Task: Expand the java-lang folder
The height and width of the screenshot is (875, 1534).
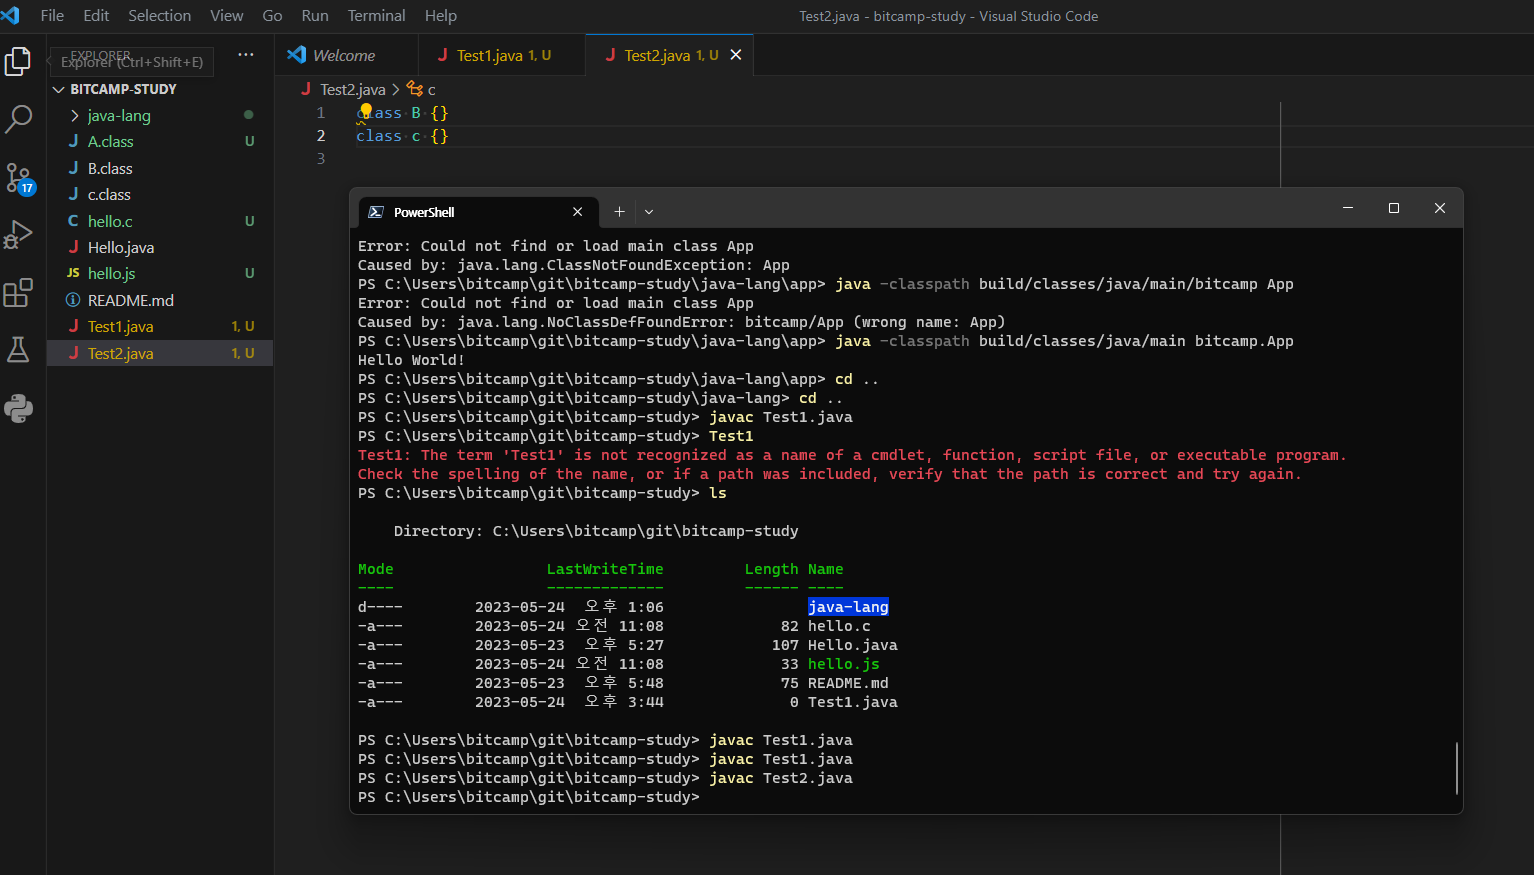Action: tap(160, 115)
